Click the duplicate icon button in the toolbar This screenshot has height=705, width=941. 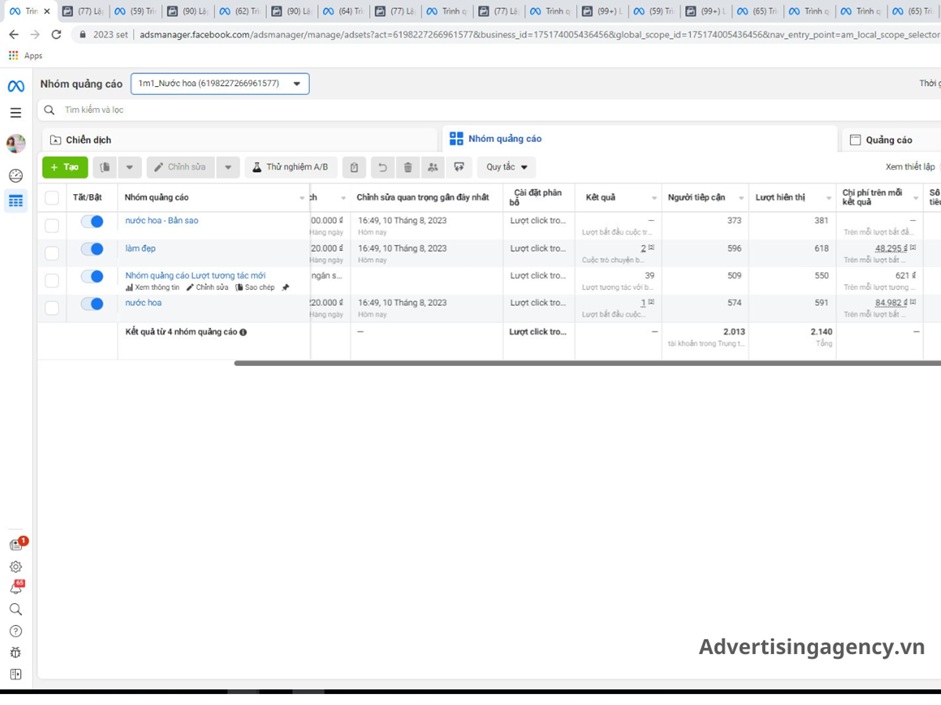coord(105,167)
